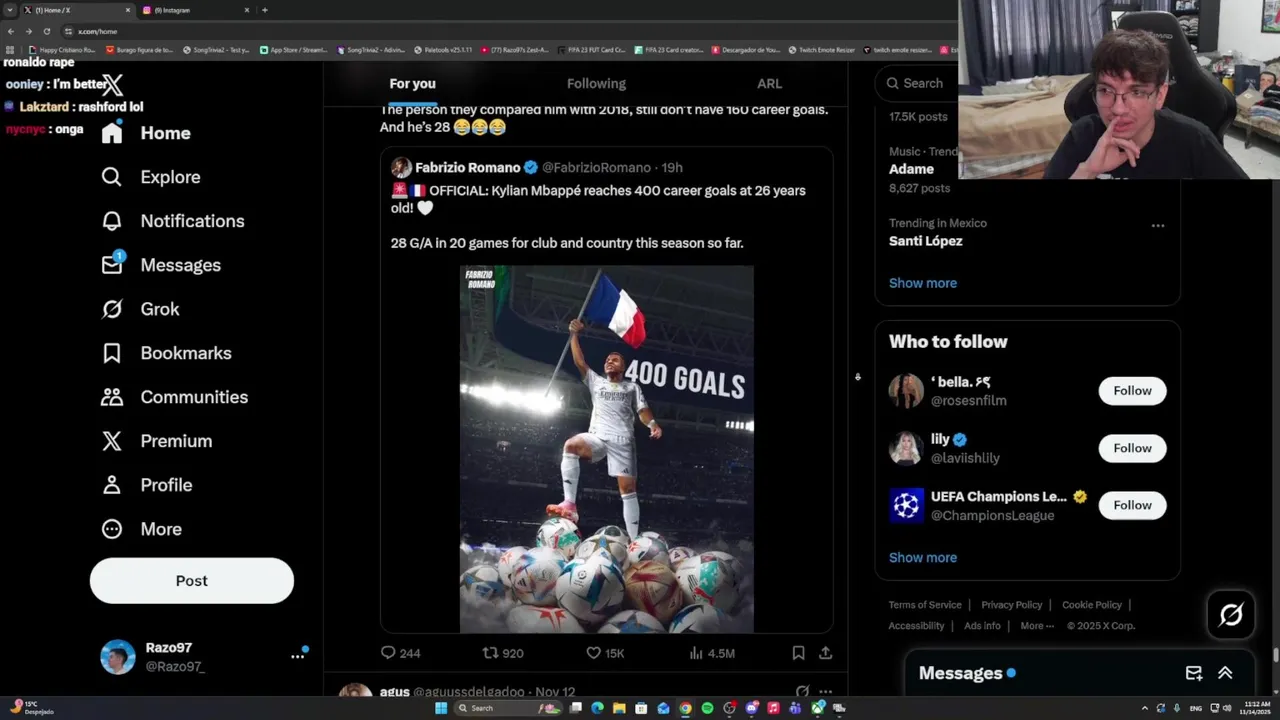Viewport: 1280px width, 720px height.
Task: Open the FIFA 23 FUT Card Creator bookmark
Action: [594, 50]
